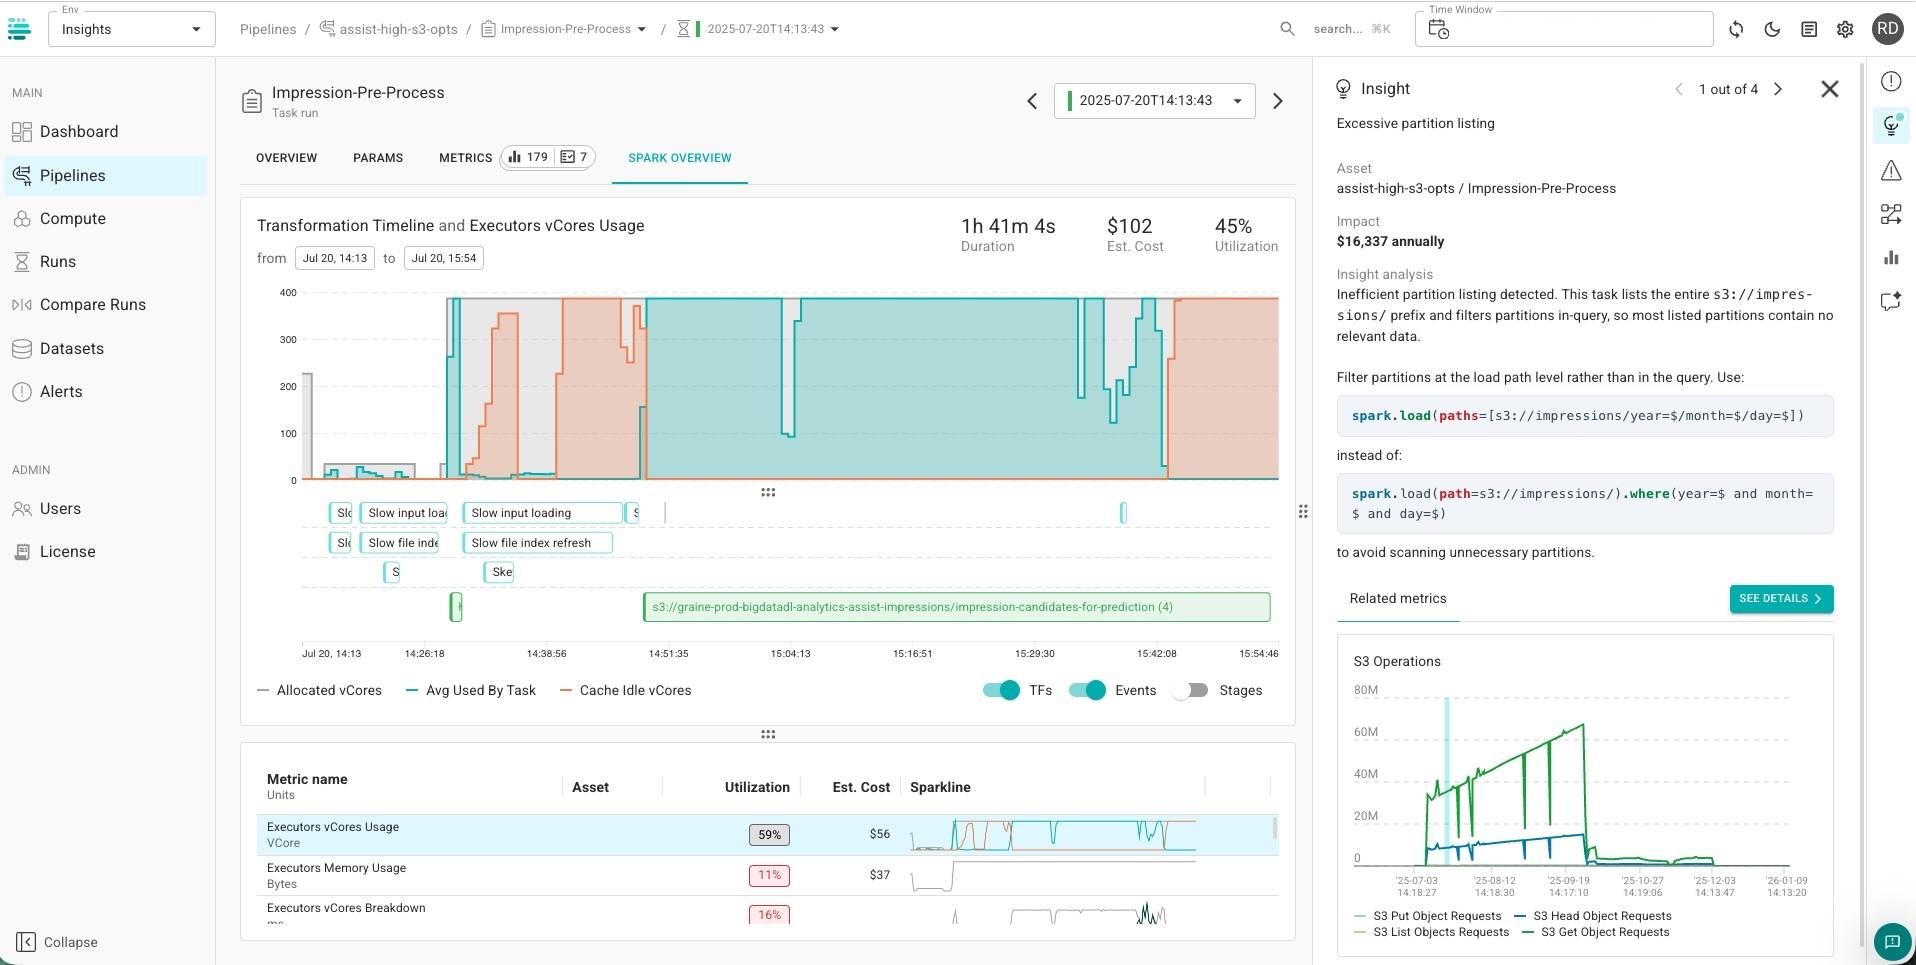Open the Datasets sidebar item
1916x965 pixels.
(x=105, y=349)
